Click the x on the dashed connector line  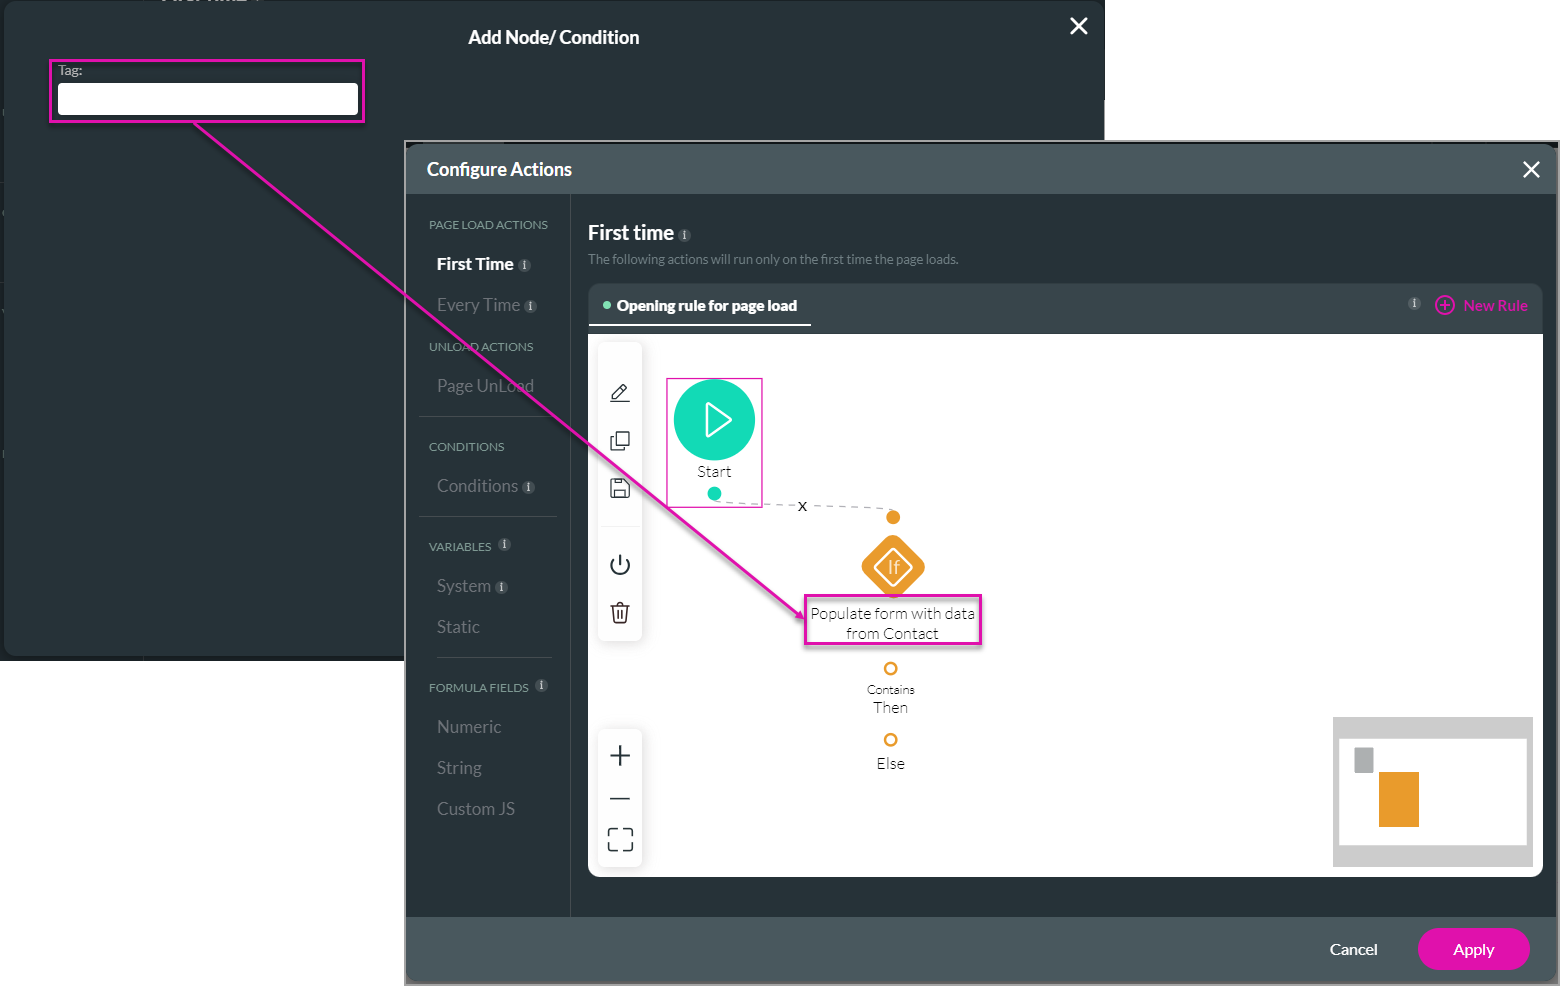tap(802, 506)
